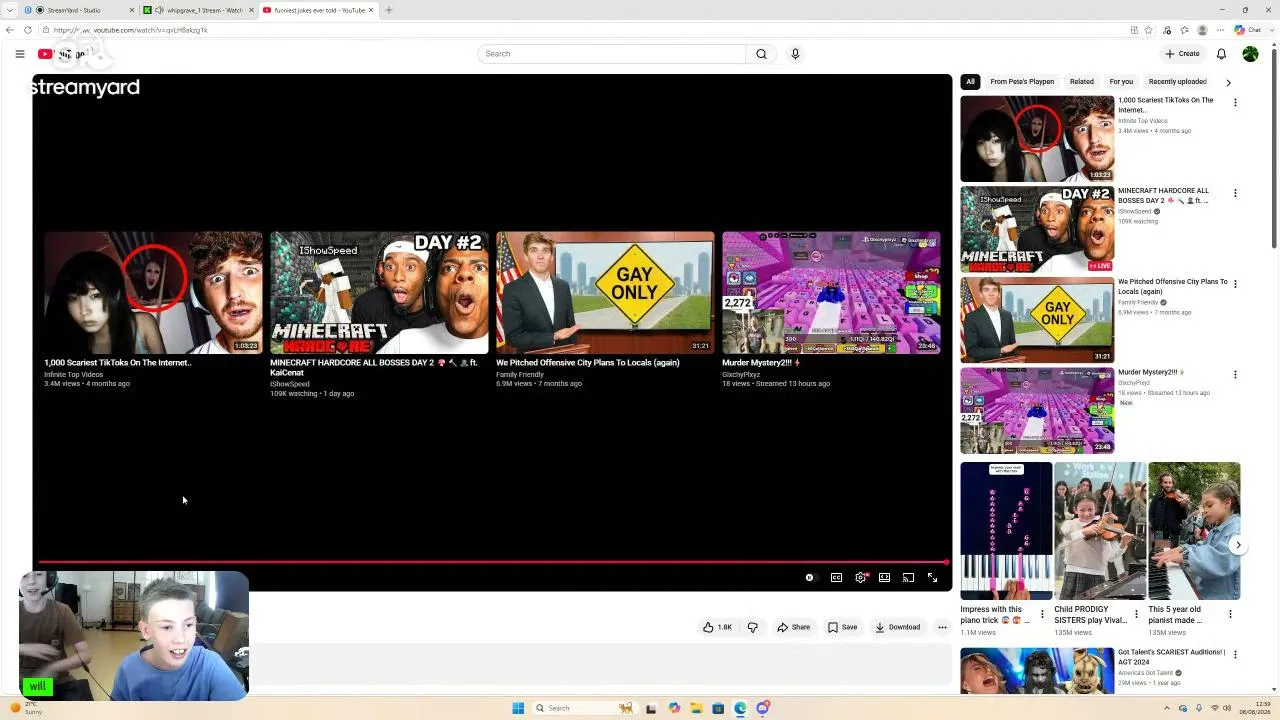Open options for 1,000 Scariest TikToks sidebar video

(1235, 102)
